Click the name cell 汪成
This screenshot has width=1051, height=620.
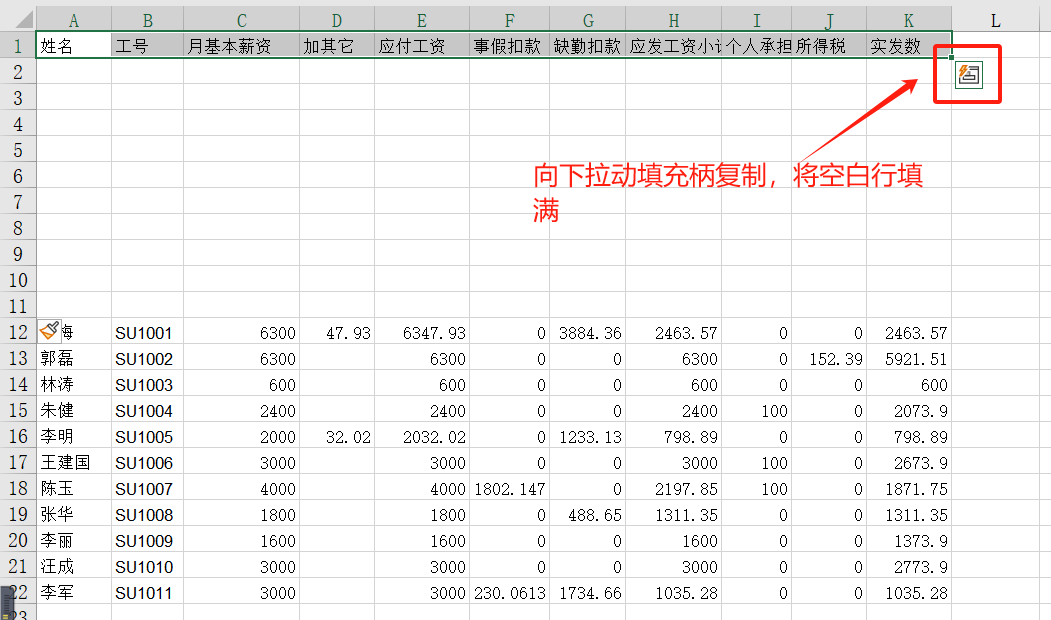pos(74,566)
